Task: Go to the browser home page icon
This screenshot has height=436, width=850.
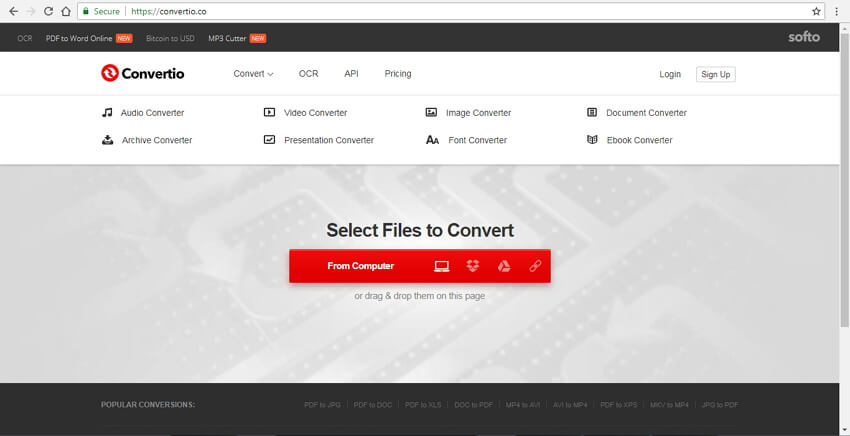Action: [x=66, y=11]
